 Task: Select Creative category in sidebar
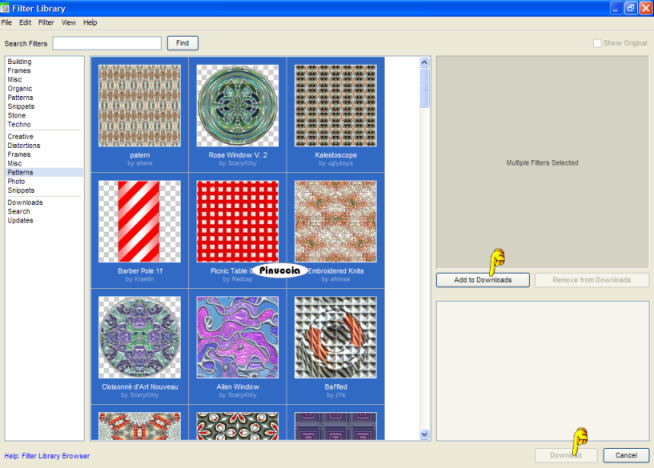point(20,136)
